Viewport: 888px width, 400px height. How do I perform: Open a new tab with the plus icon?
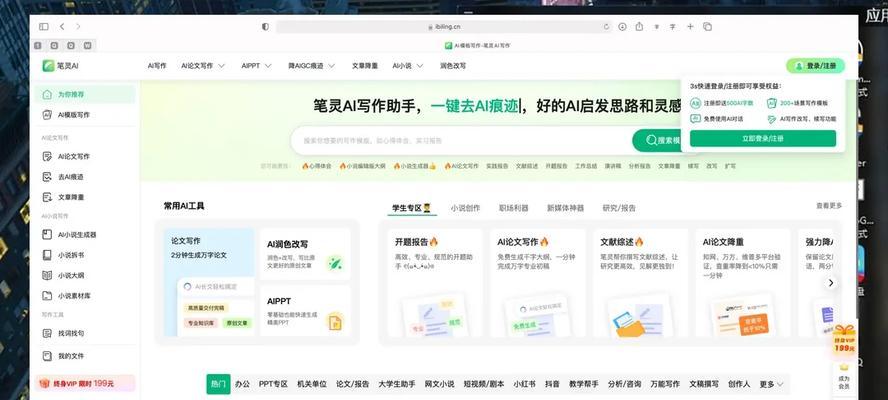pyautogui.click(x=690, y=27)
